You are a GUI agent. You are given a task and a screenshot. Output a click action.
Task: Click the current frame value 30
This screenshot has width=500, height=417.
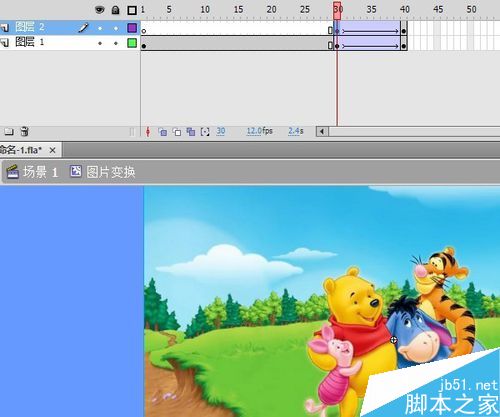click(221, 131)
